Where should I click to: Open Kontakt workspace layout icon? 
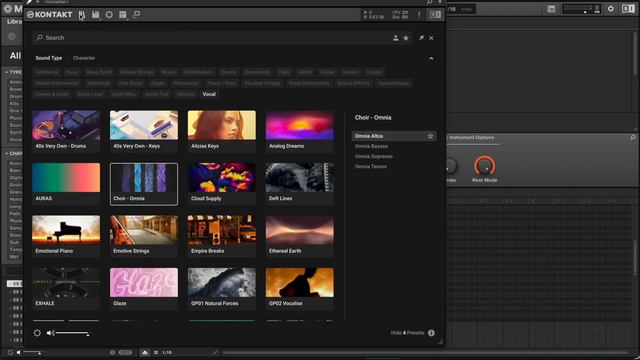(x=122, y=15)
